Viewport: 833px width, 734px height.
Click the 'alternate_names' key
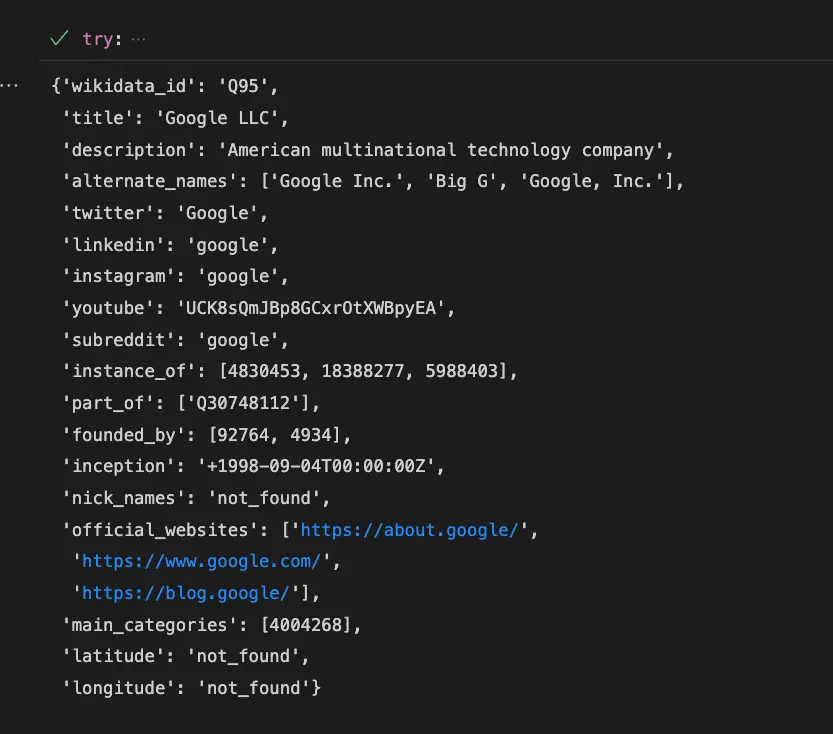pos(149,182)
